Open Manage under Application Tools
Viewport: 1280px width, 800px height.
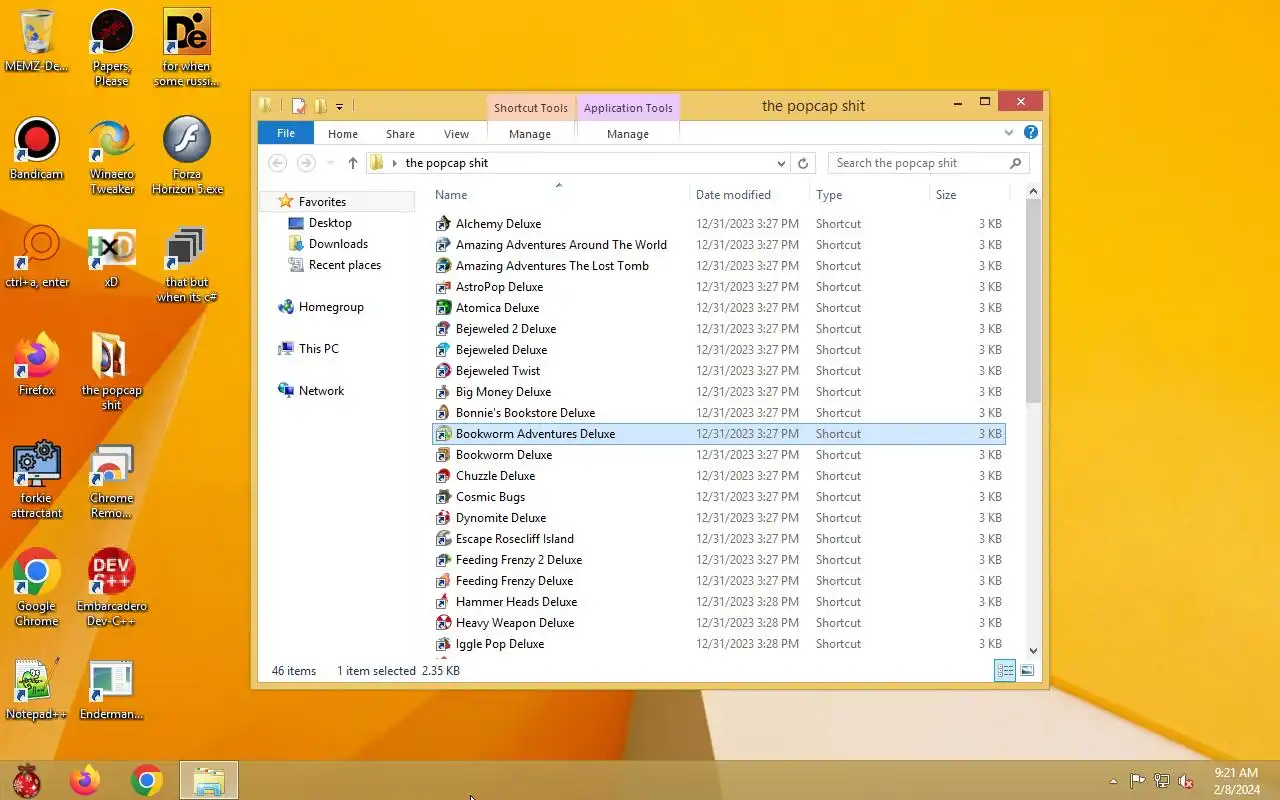click(x=628, y=133)
